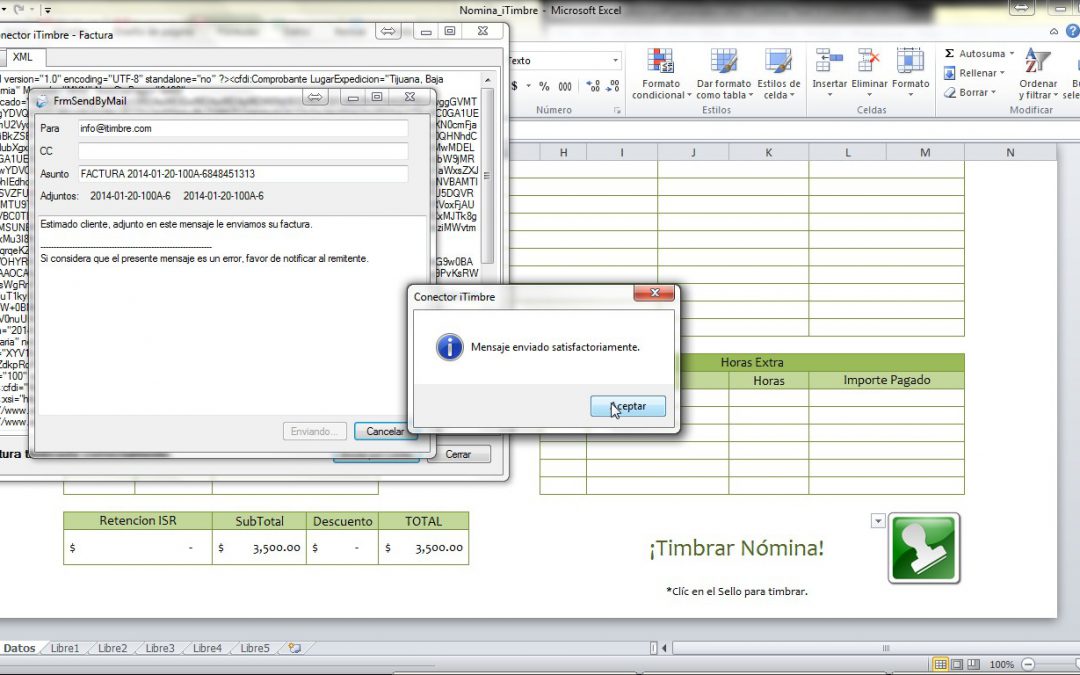Select the Libre2 sheet tab
This screenshot has height=675, width=1080.
(112, 648)
